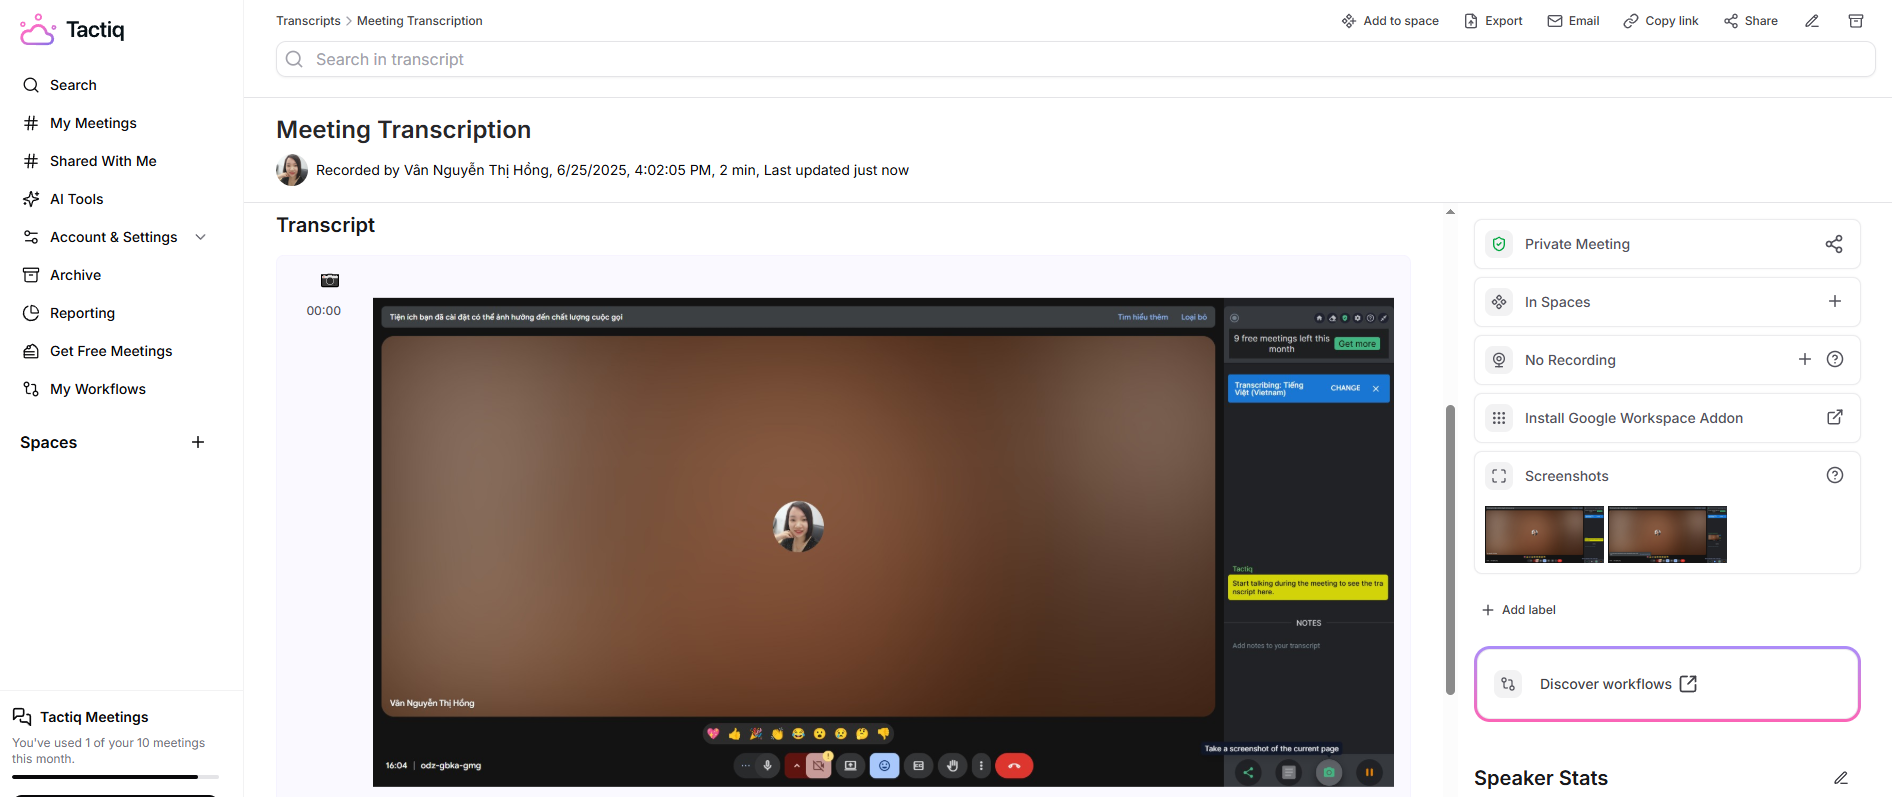Click the pencil edit icon in top toolbar

coord(1811,21)
